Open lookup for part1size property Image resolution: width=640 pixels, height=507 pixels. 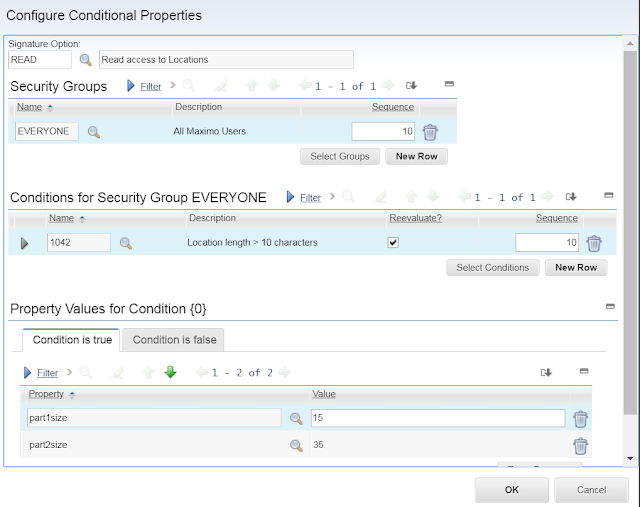point(296,418)
